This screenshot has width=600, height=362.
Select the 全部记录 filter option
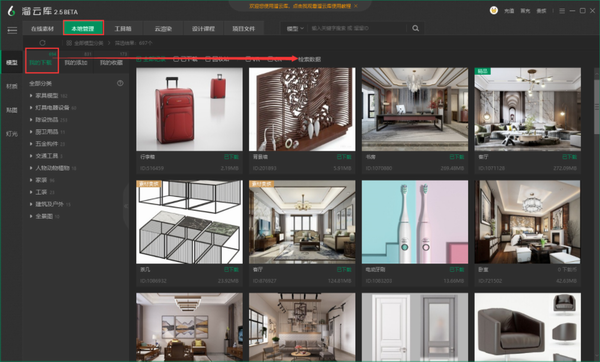pos(151,59)
